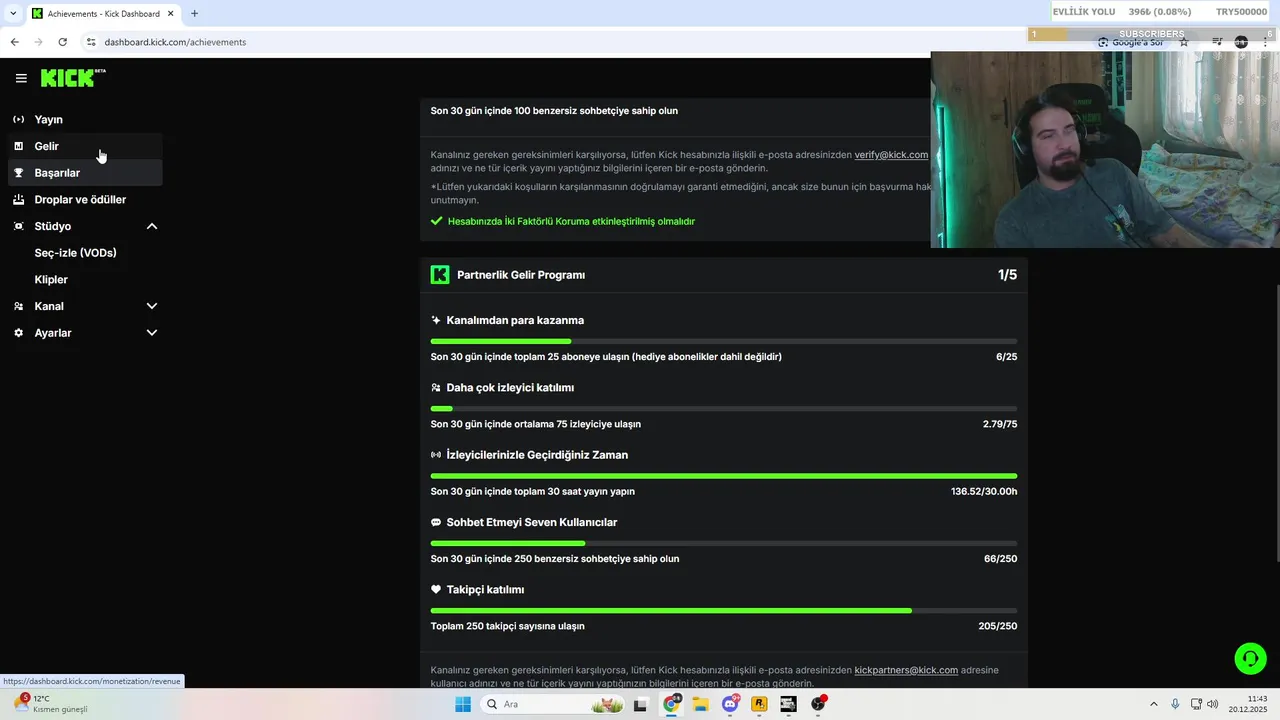The width and height of the screenshot is (1280, 720).
Task: Open the Yayın section in the sidebar
Action: [86, 119]
